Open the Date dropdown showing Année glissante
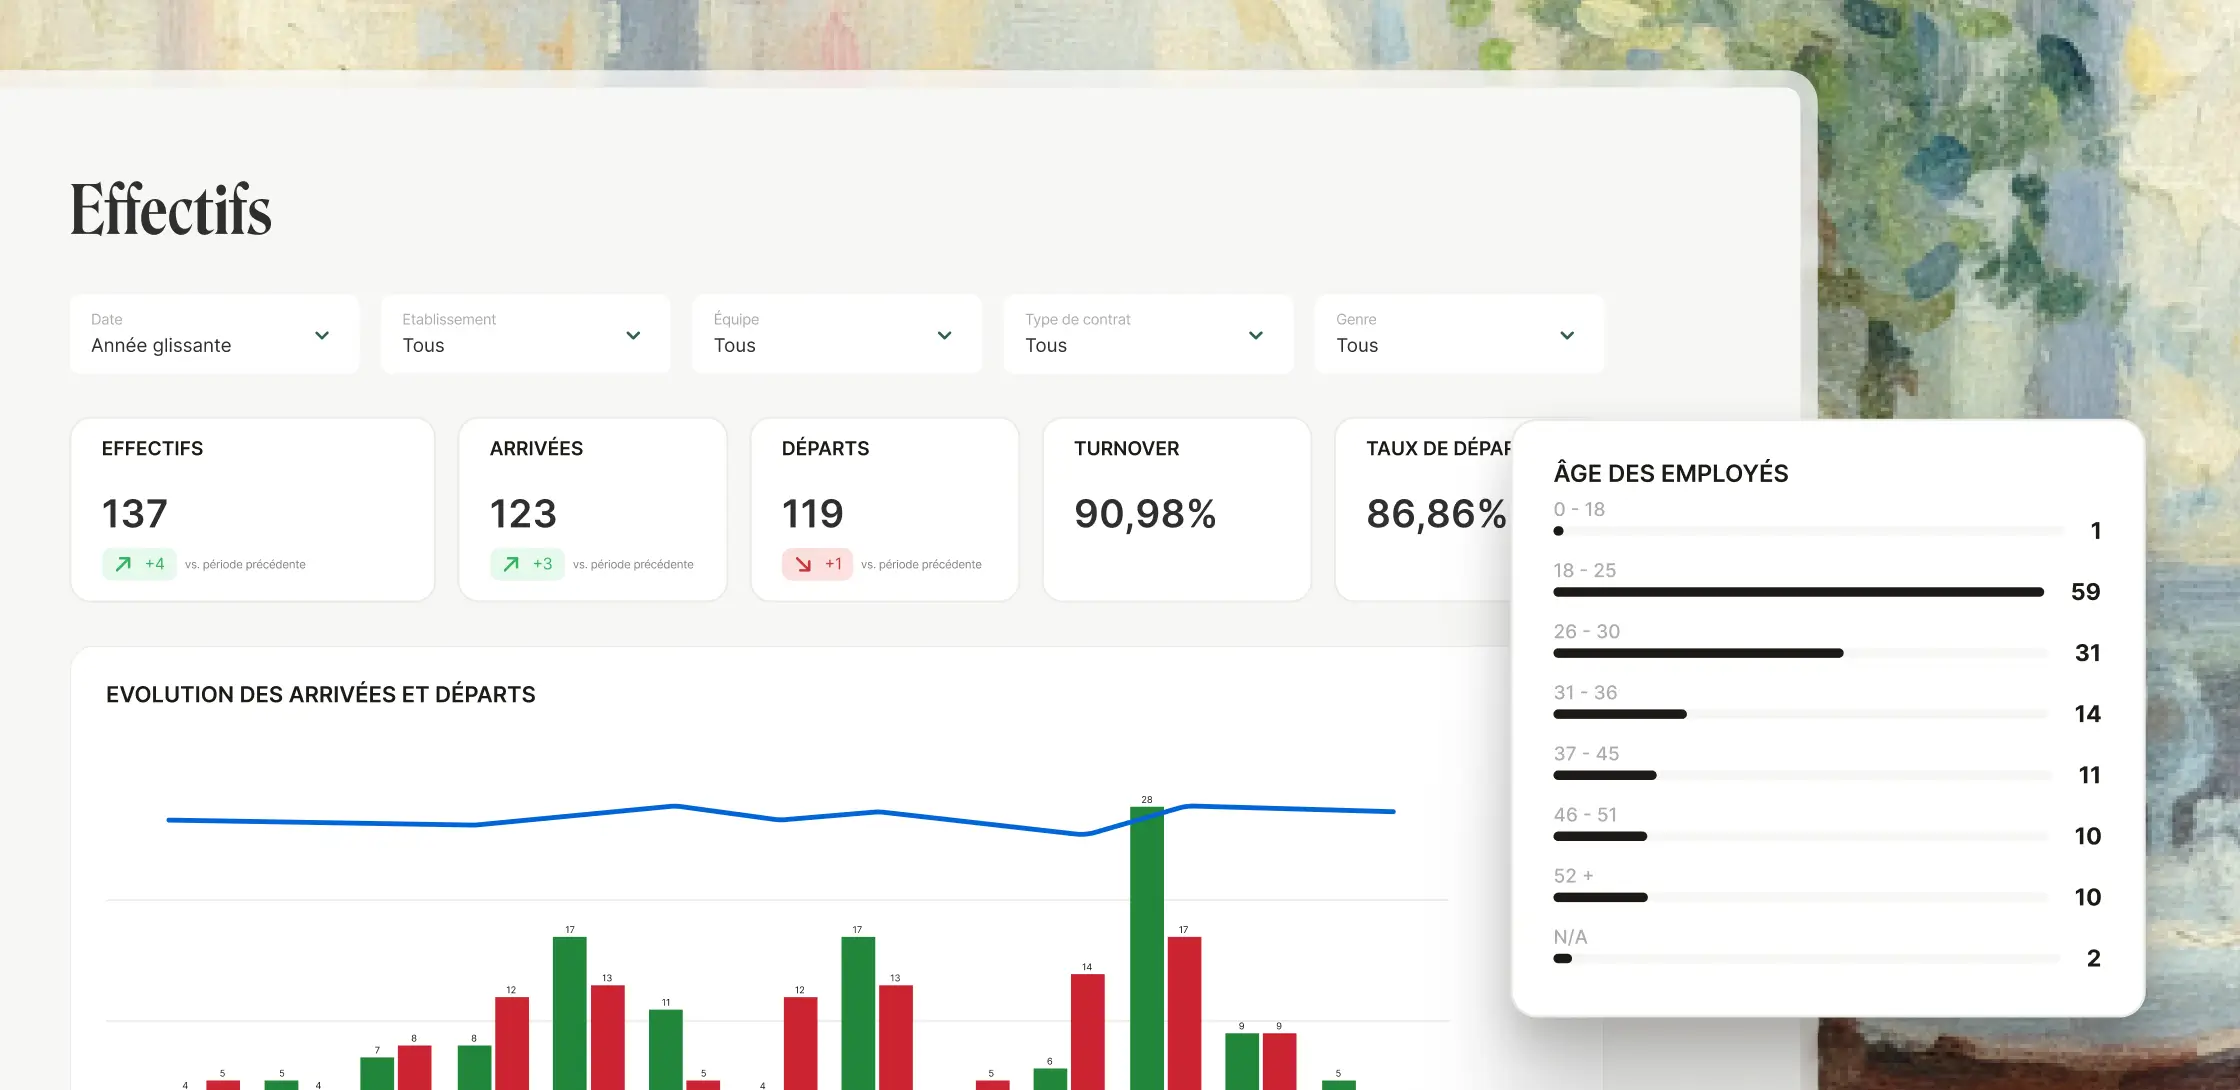This screenshot has height=1090, width=2240. (x=214, y=335)
